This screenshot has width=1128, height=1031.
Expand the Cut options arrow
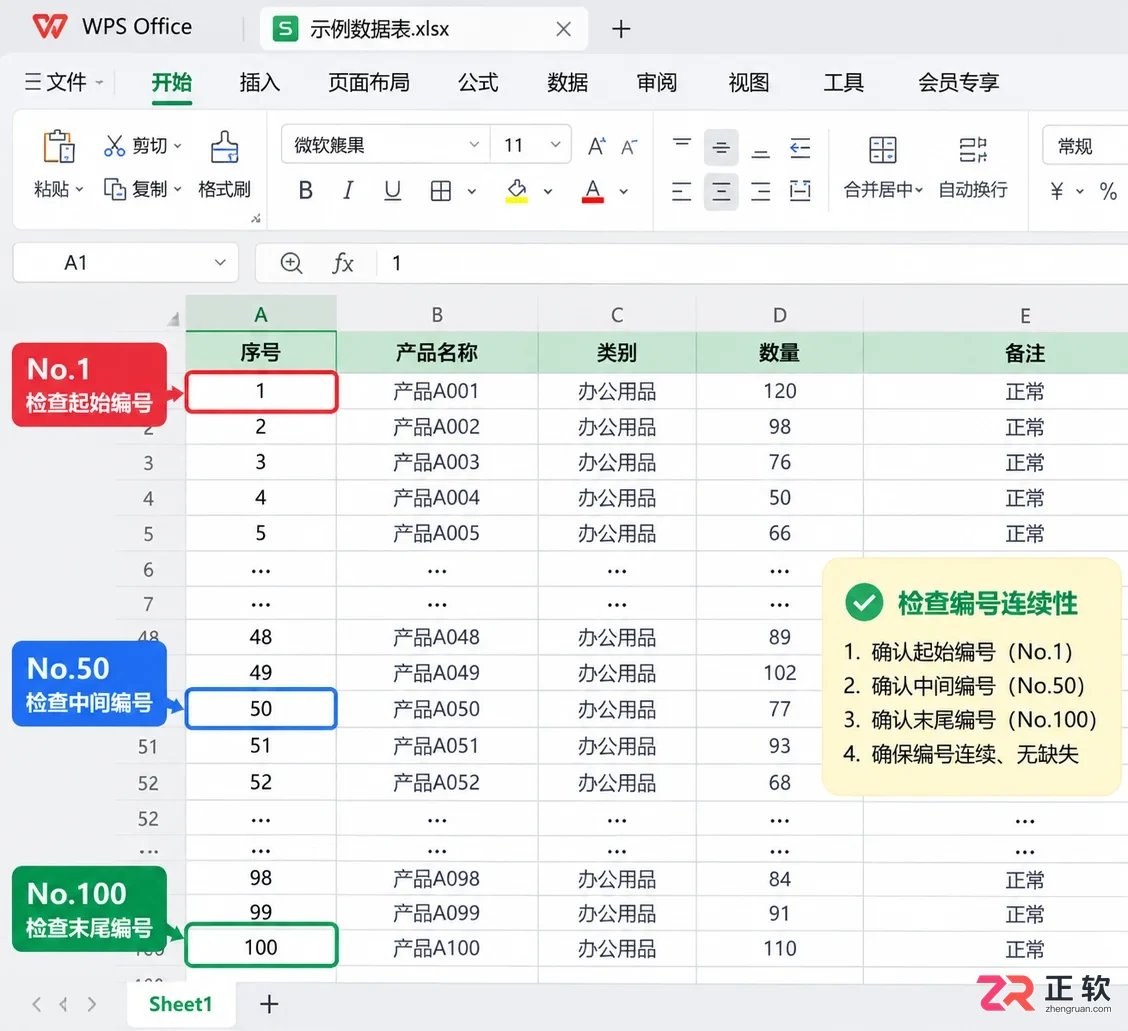[178, 146]
